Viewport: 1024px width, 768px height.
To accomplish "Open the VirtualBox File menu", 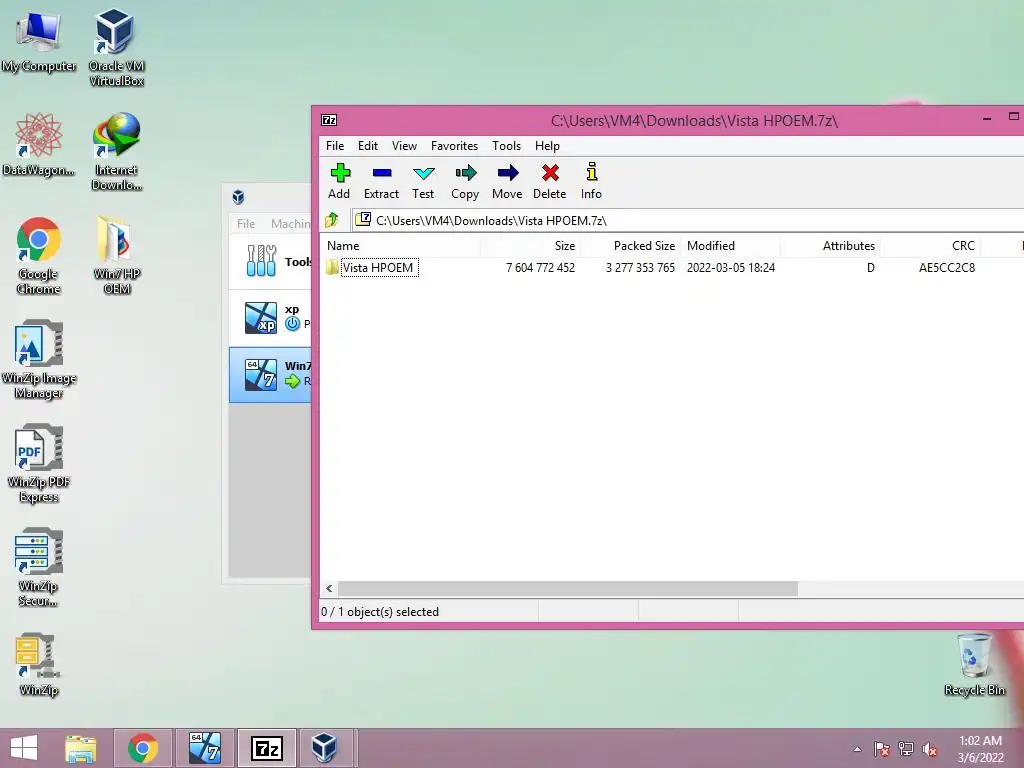I will (x=246, y=223).
